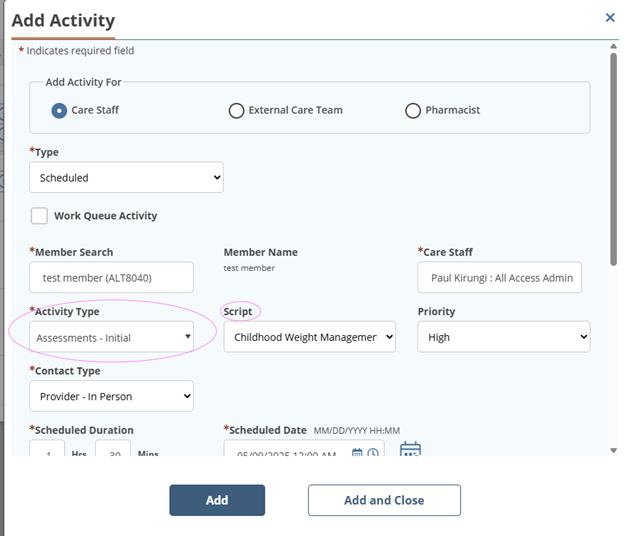Open the Script dropdown list
624x536 pixels.
coord(309,337)
